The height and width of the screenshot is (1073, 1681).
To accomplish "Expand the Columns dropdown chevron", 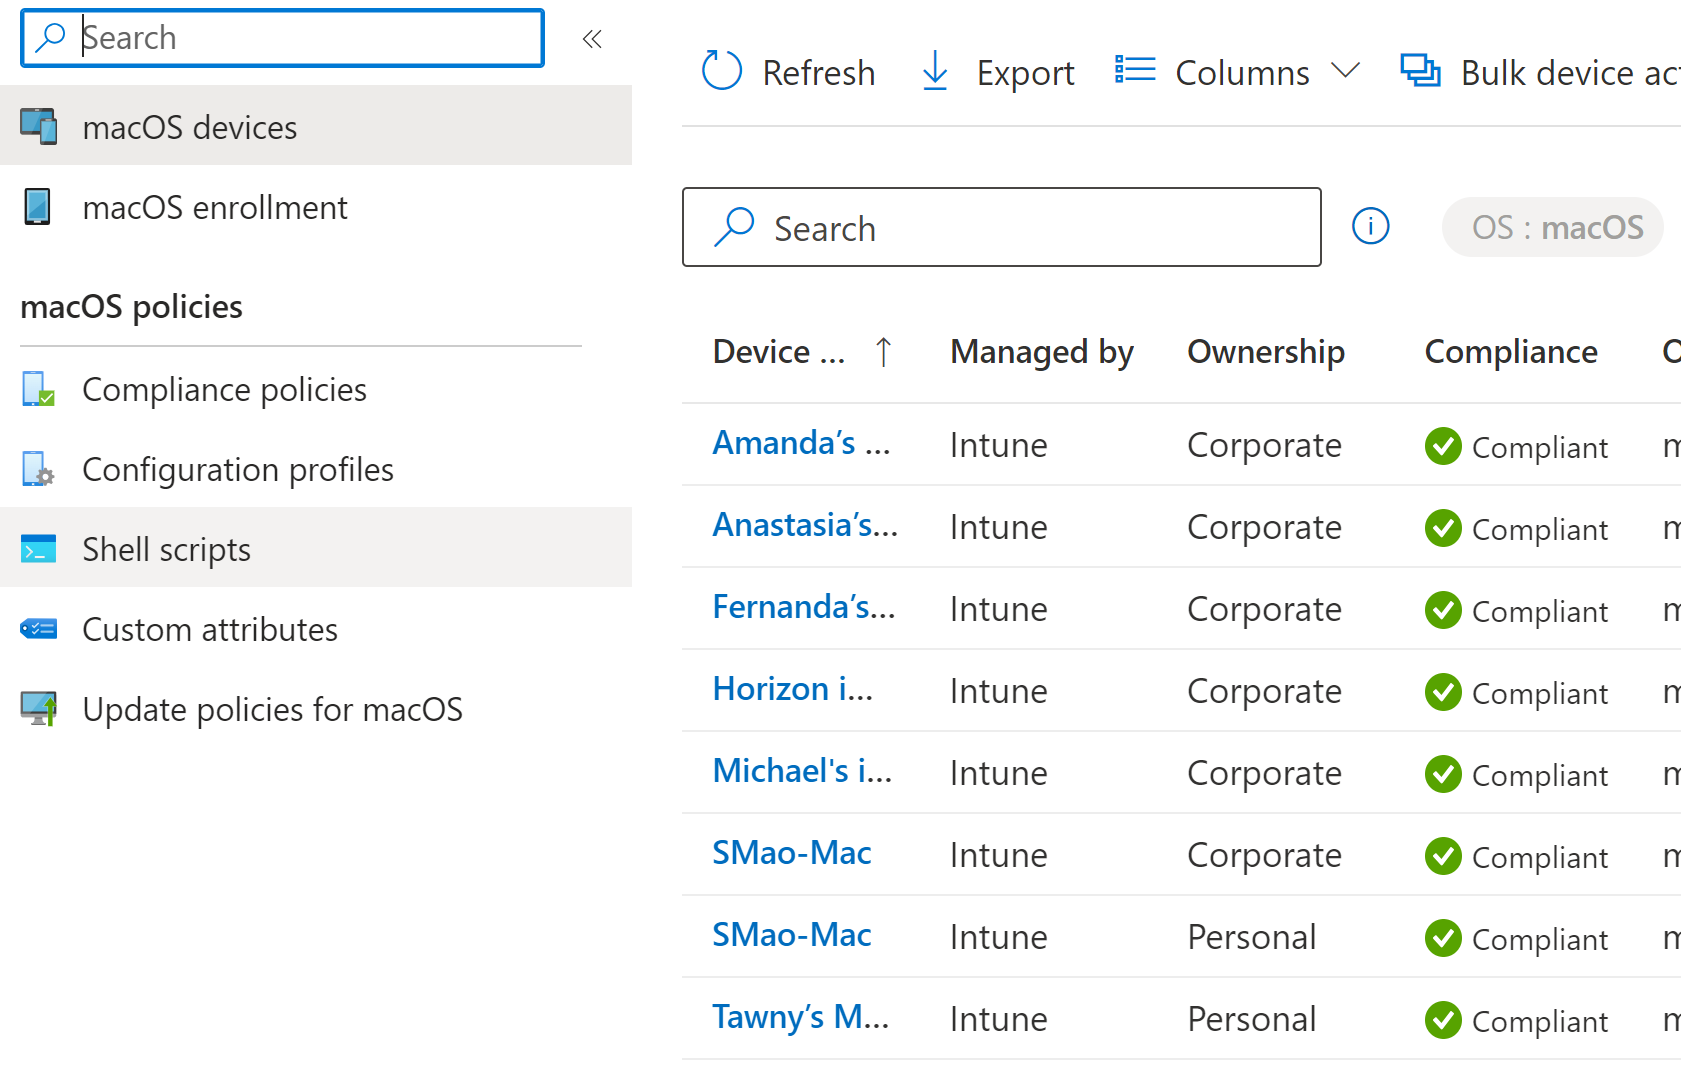I will click(1346, 71).
